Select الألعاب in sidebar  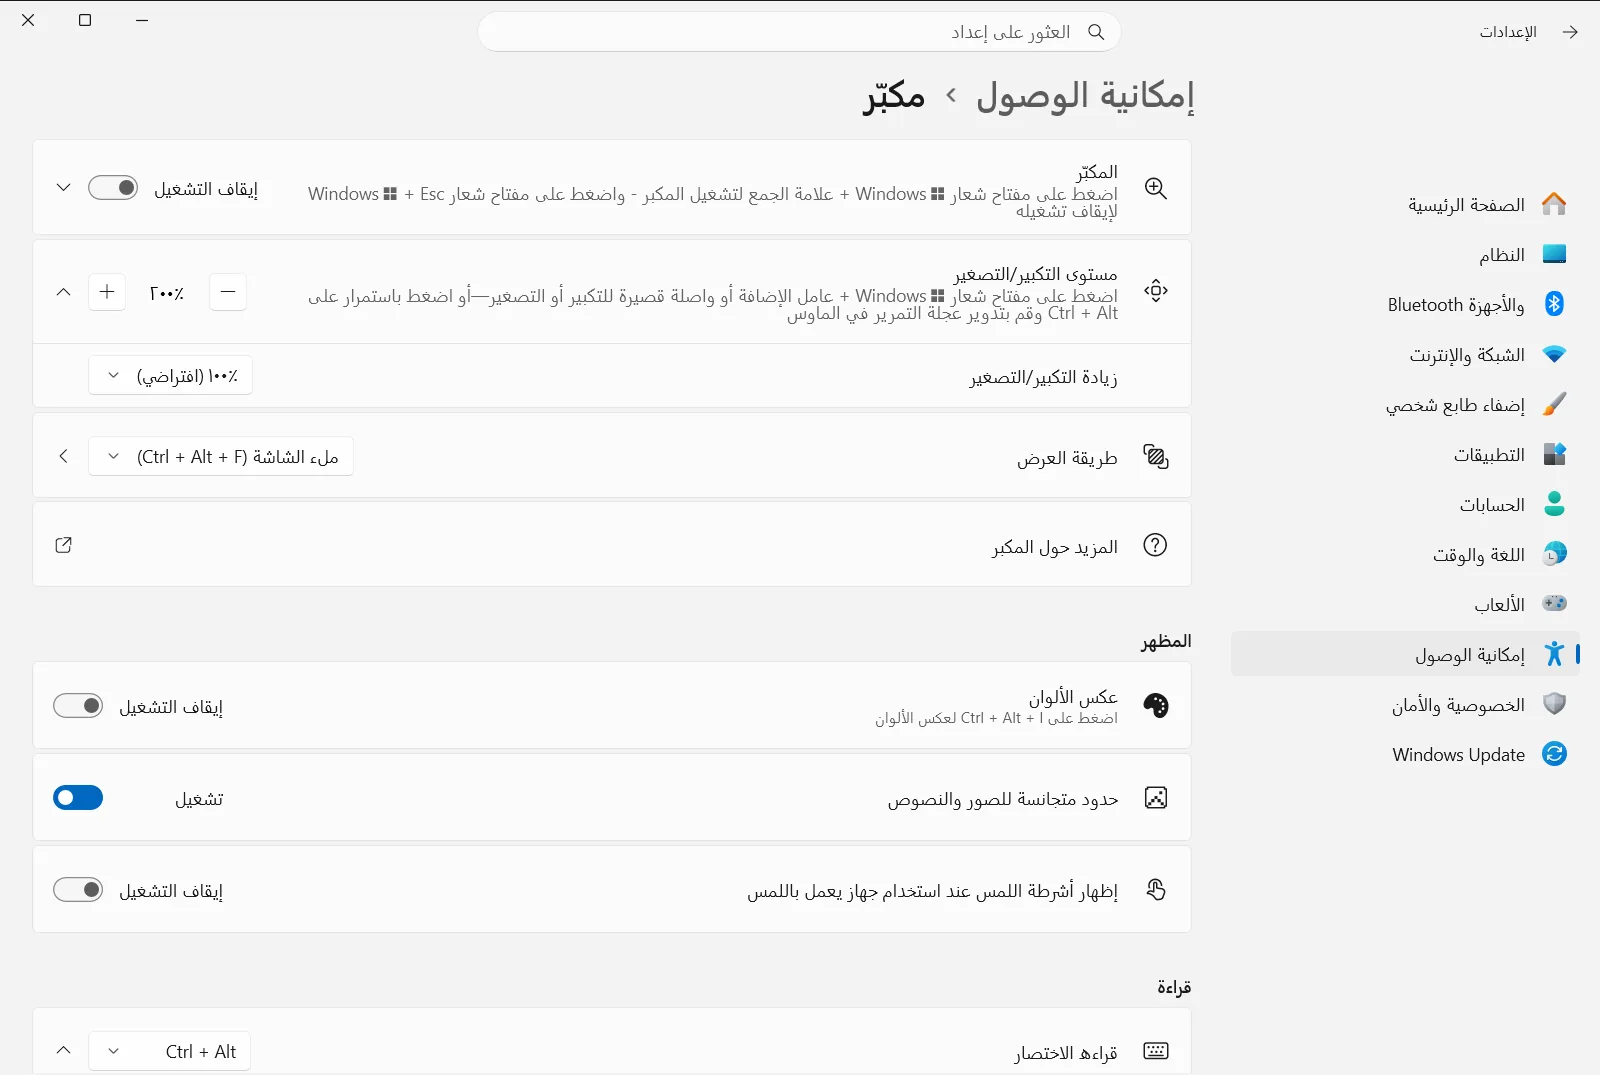point(1406,604)
